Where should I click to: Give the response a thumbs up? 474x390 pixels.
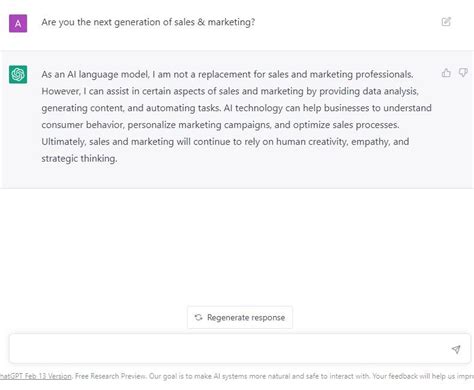coord(446,73)
